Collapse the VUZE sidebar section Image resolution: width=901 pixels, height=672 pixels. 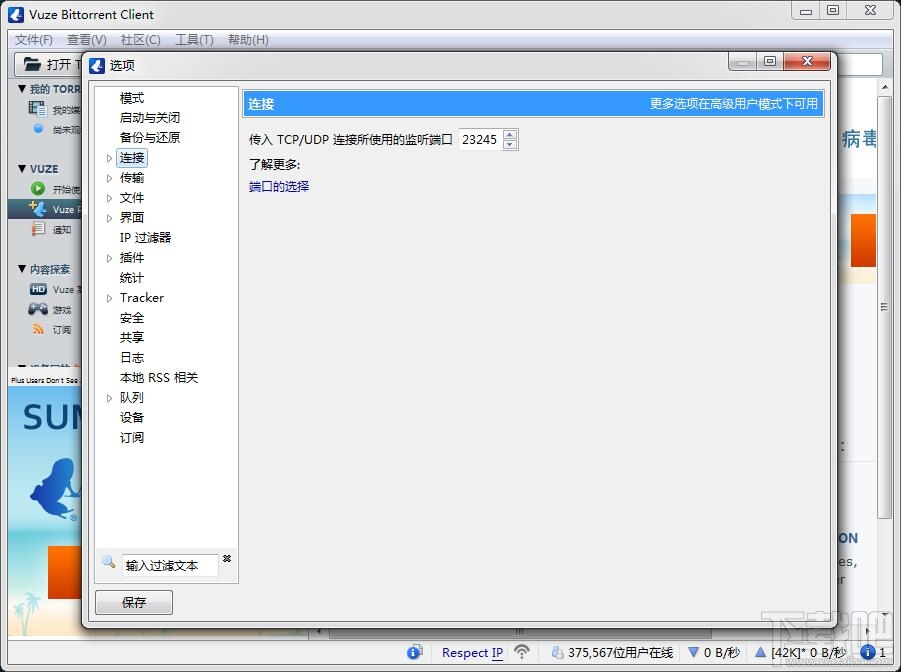(x=22, y=168)
